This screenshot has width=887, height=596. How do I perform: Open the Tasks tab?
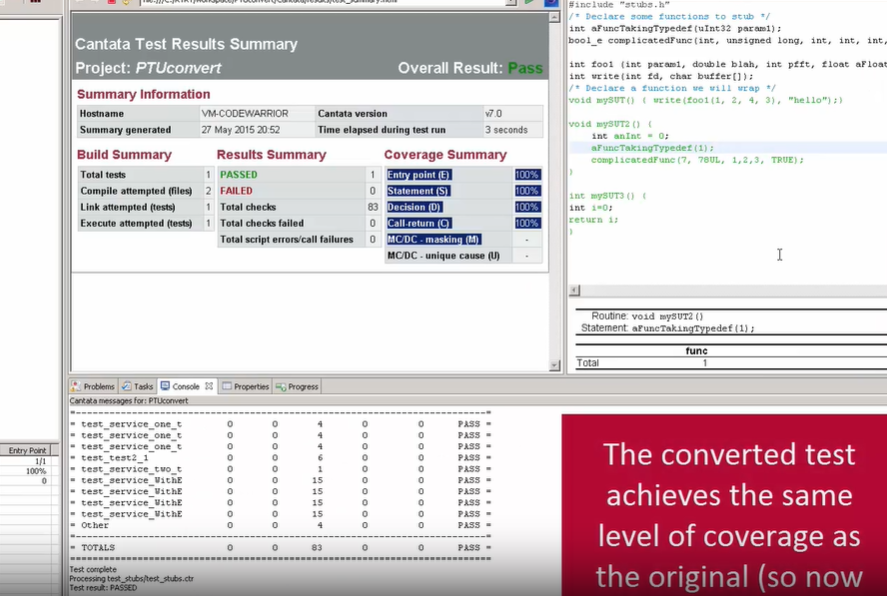(137, 386)
